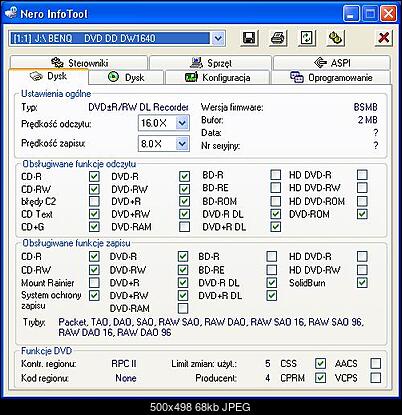Expand the read speed 16.0X dropdown
The height and width of the screenshot is (415, 402).
pos(182,123)
